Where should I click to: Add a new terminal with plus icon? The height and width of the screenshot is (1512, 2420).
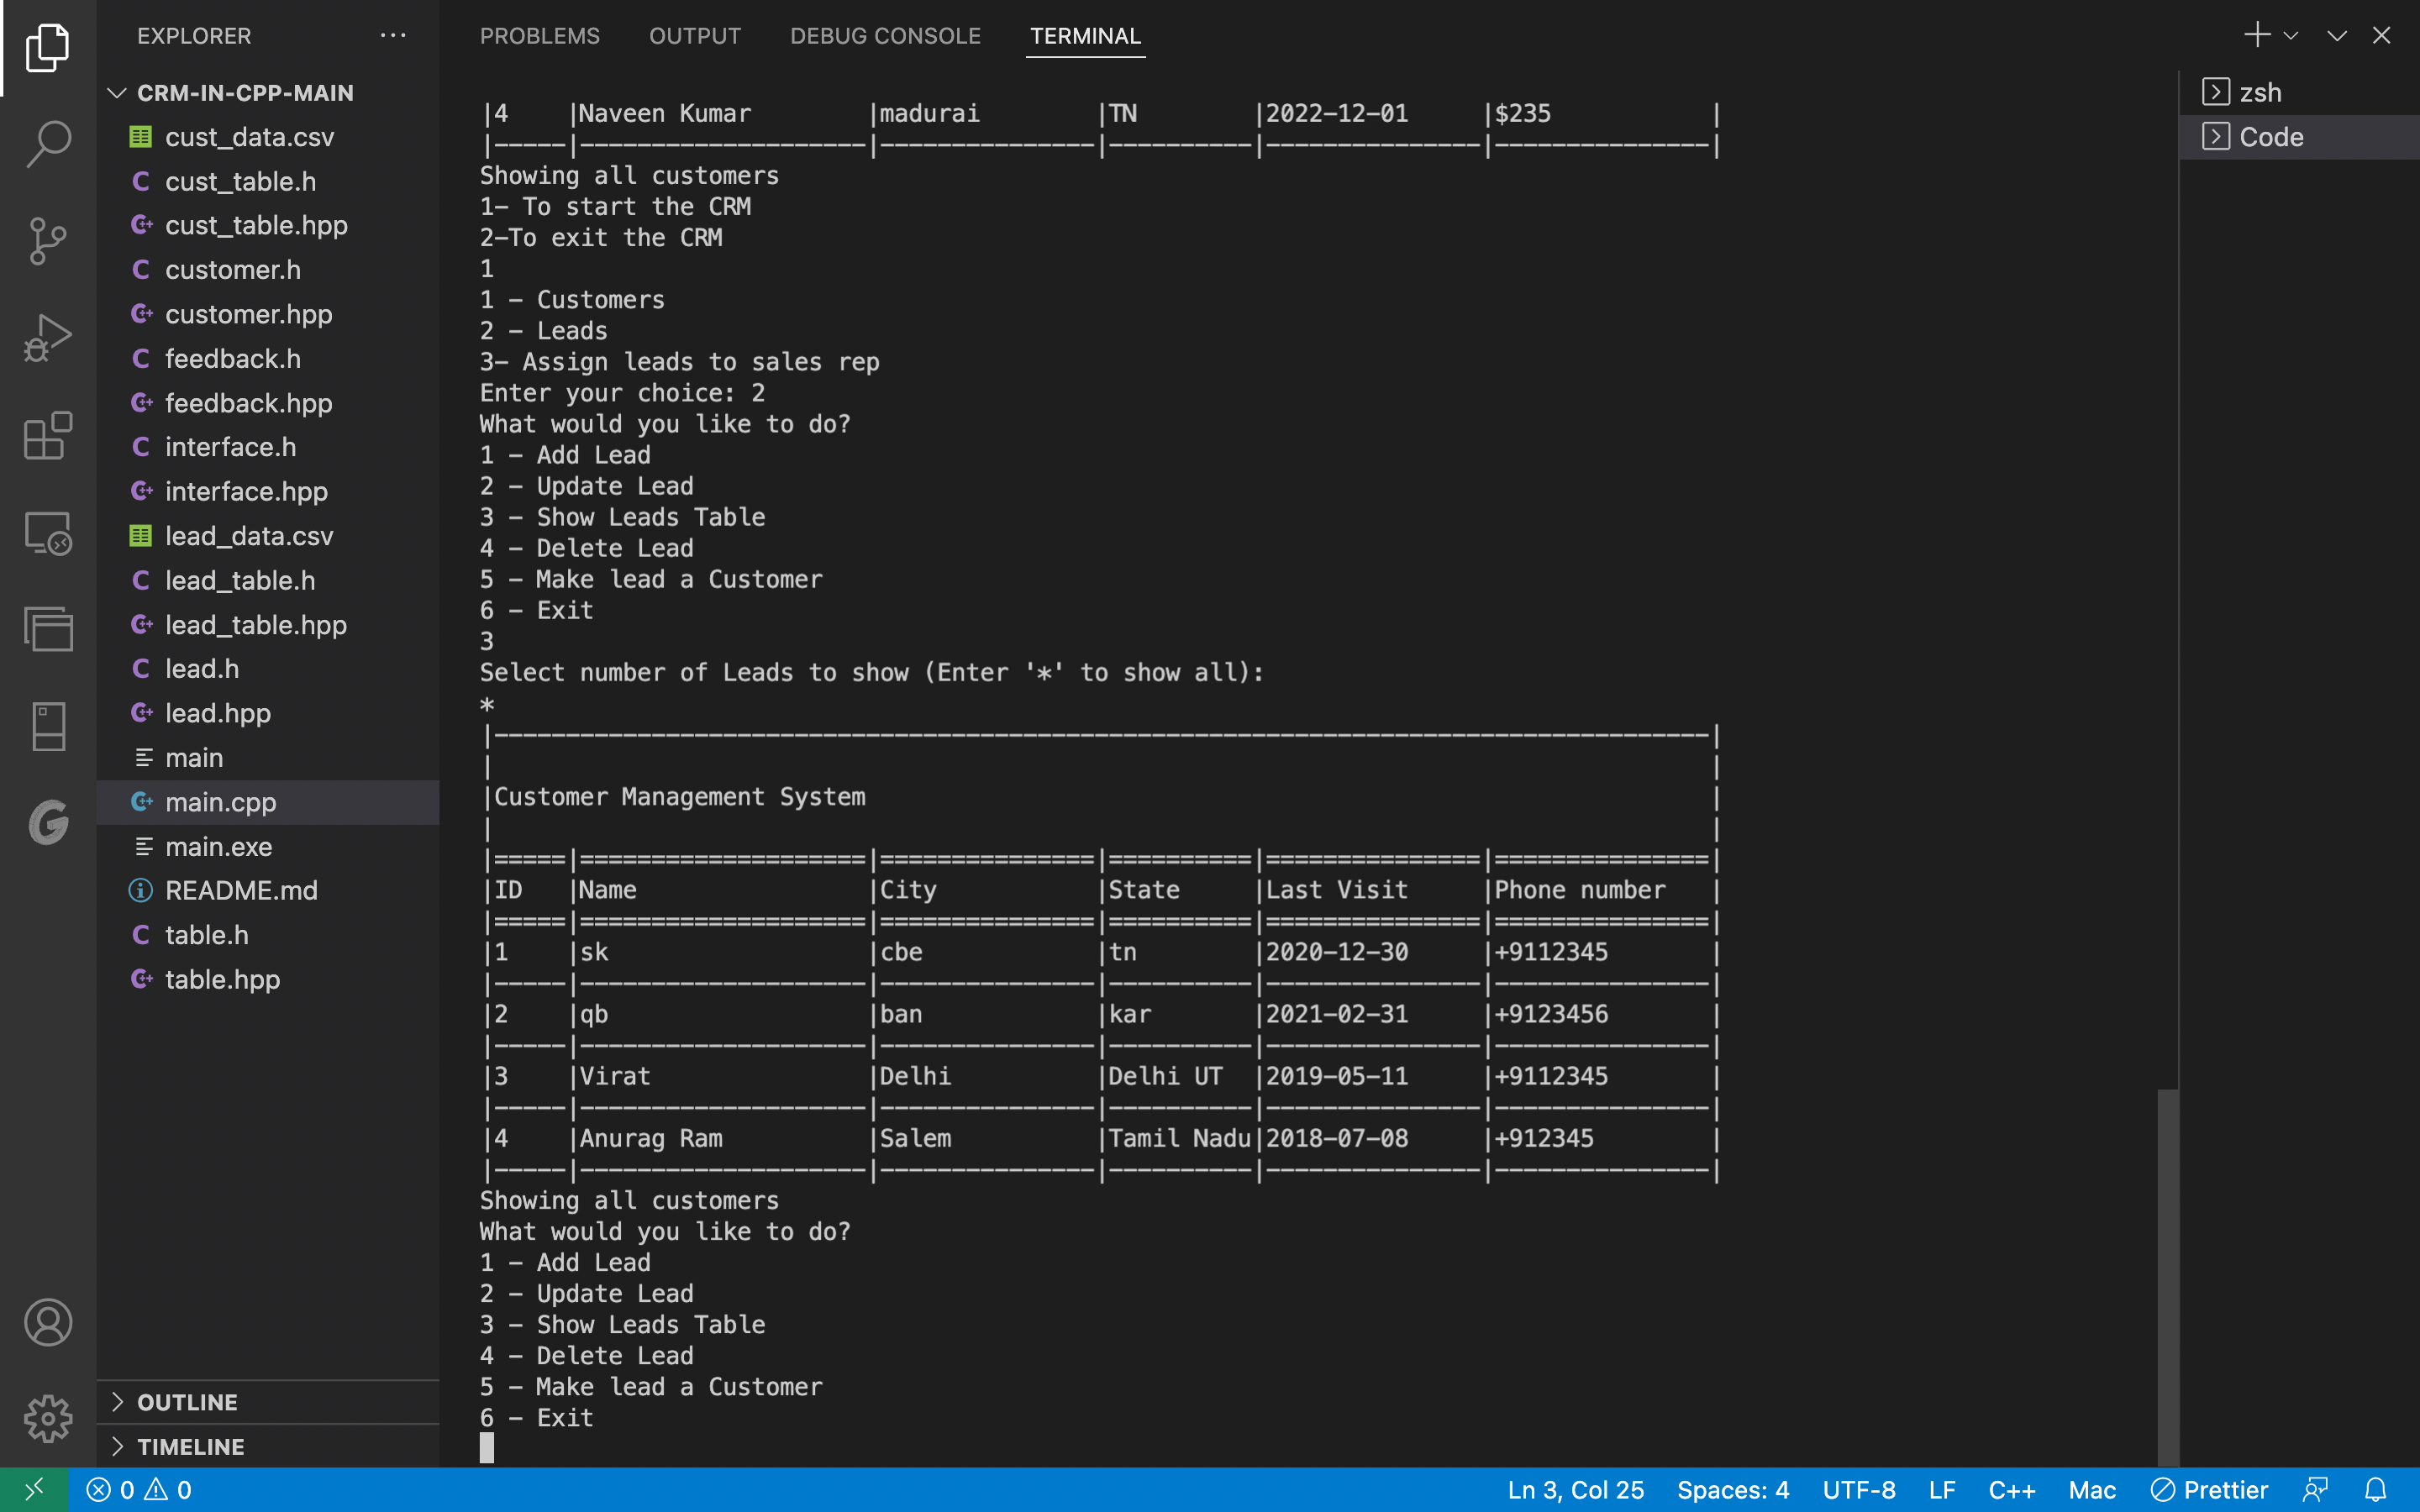(2256, 35)
